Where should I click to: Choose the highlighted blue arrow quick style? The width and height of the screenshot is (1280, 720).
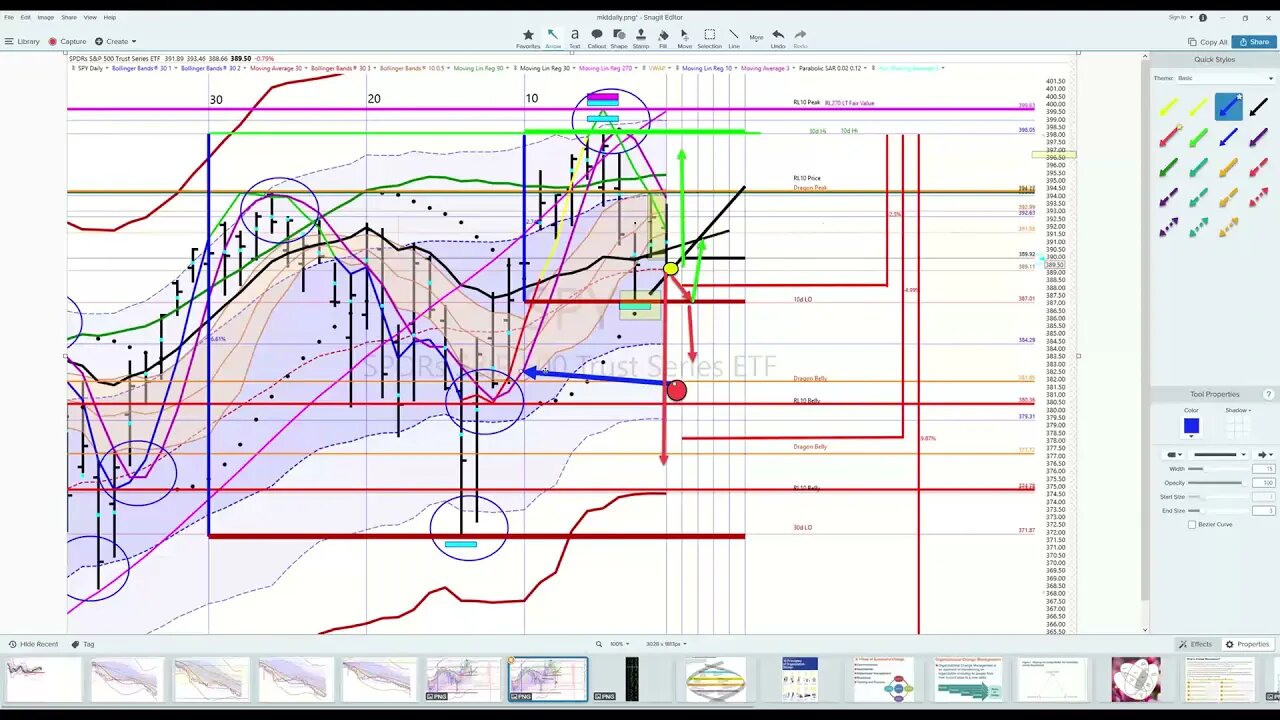[x=1228, y=106]
